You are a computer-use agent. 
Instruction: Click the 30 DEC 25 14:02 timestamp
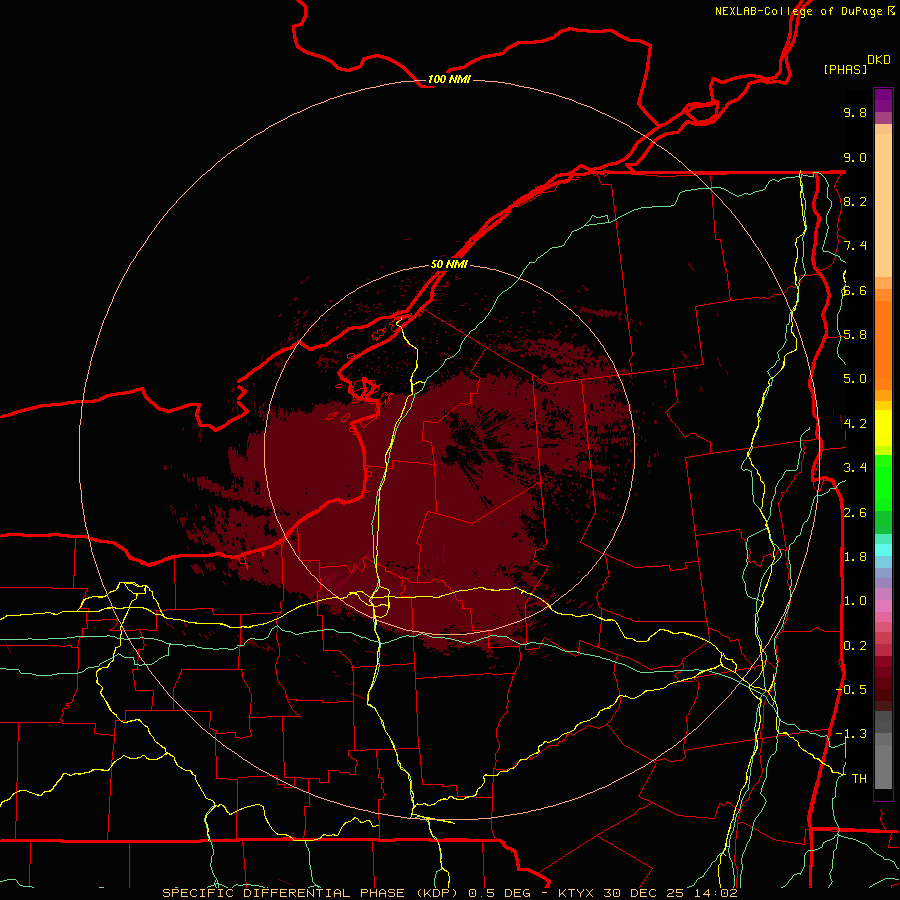coord(670,893)
